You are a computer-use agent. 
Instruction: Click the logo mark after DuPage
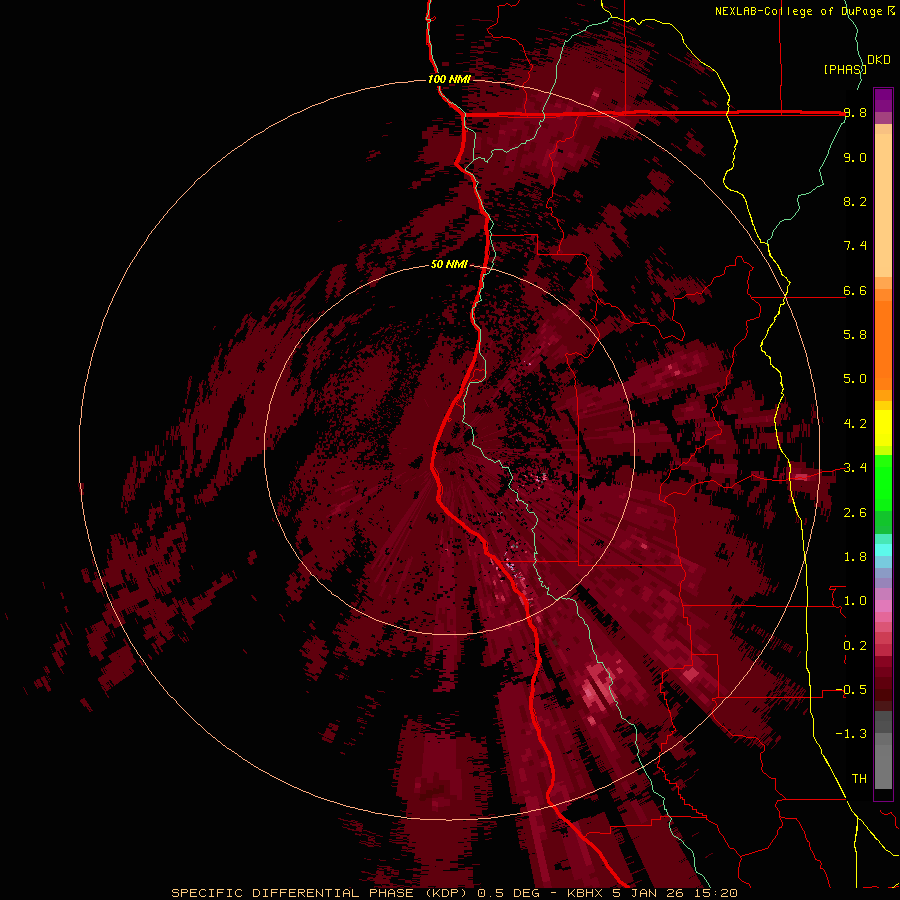click(x=891, y=11)
